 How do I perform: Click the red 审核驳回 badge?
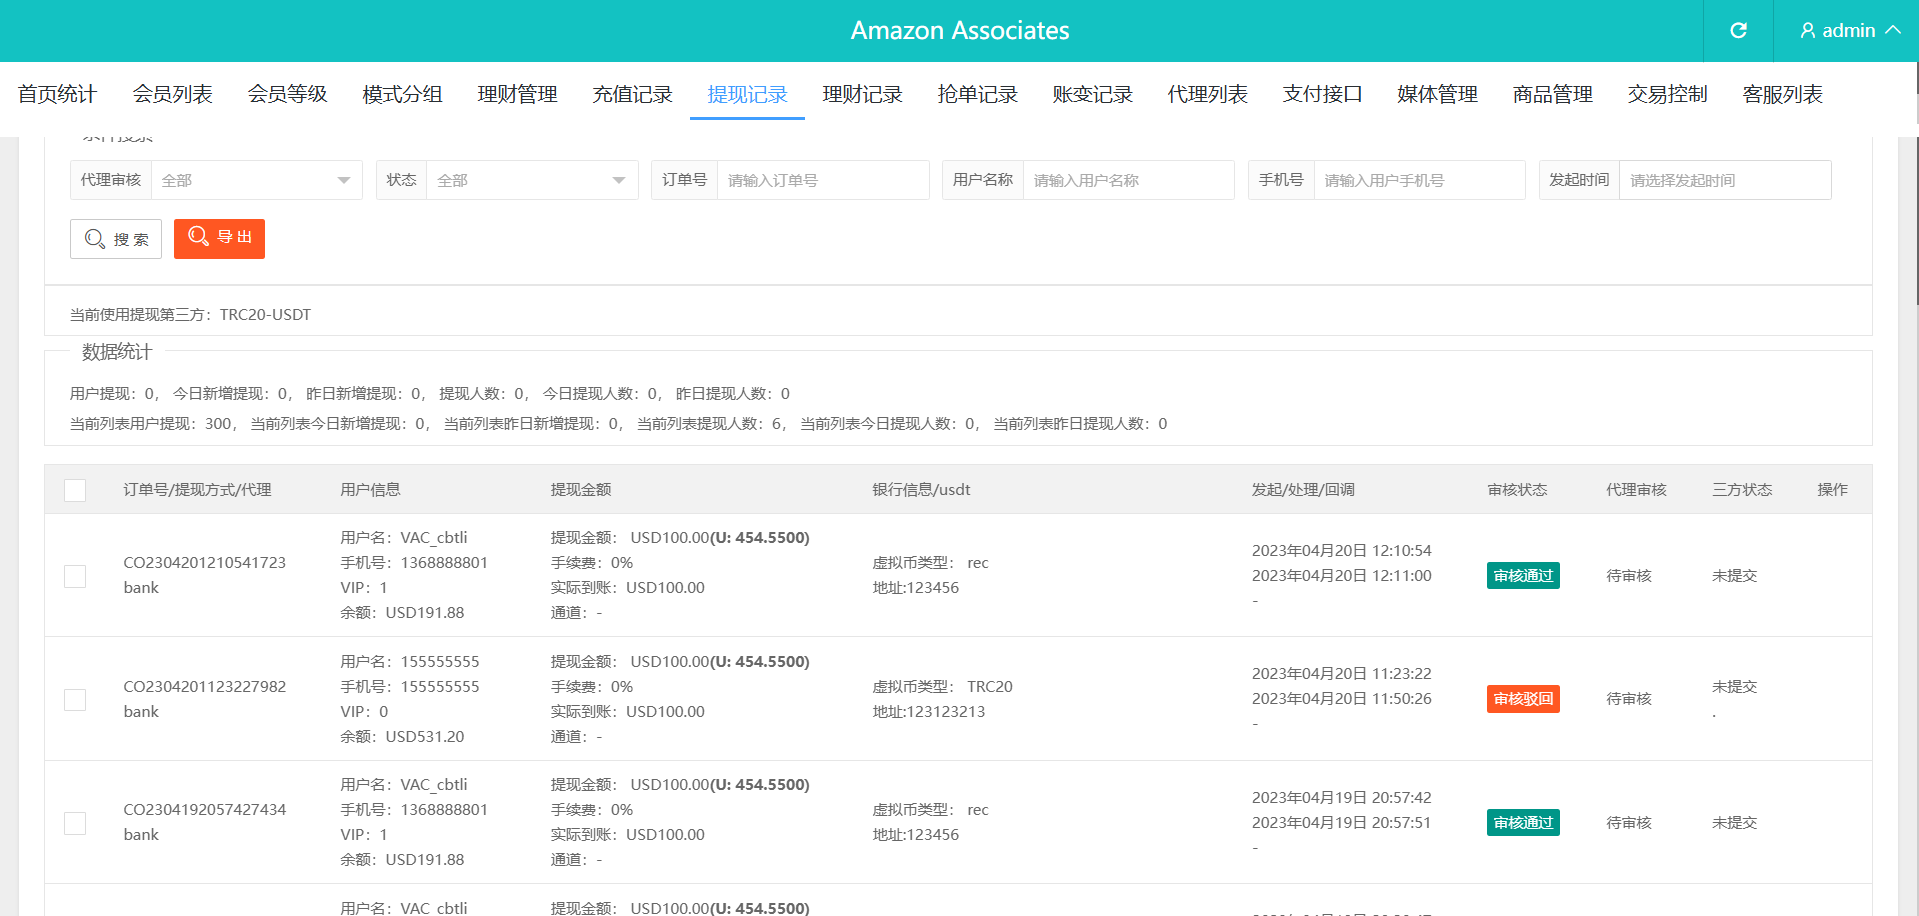(x=1523, y=699)
